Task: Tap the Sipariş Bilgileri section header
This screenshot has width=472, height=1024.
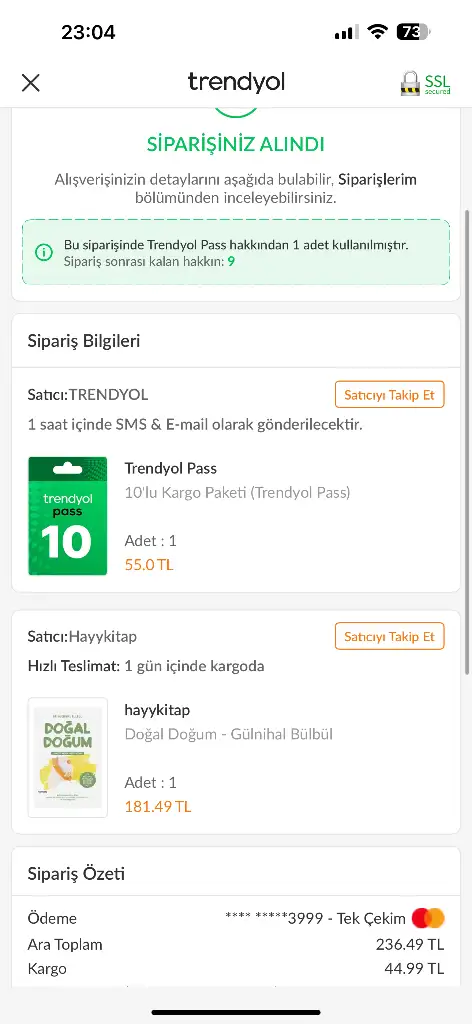Action: tap(84, 341)
